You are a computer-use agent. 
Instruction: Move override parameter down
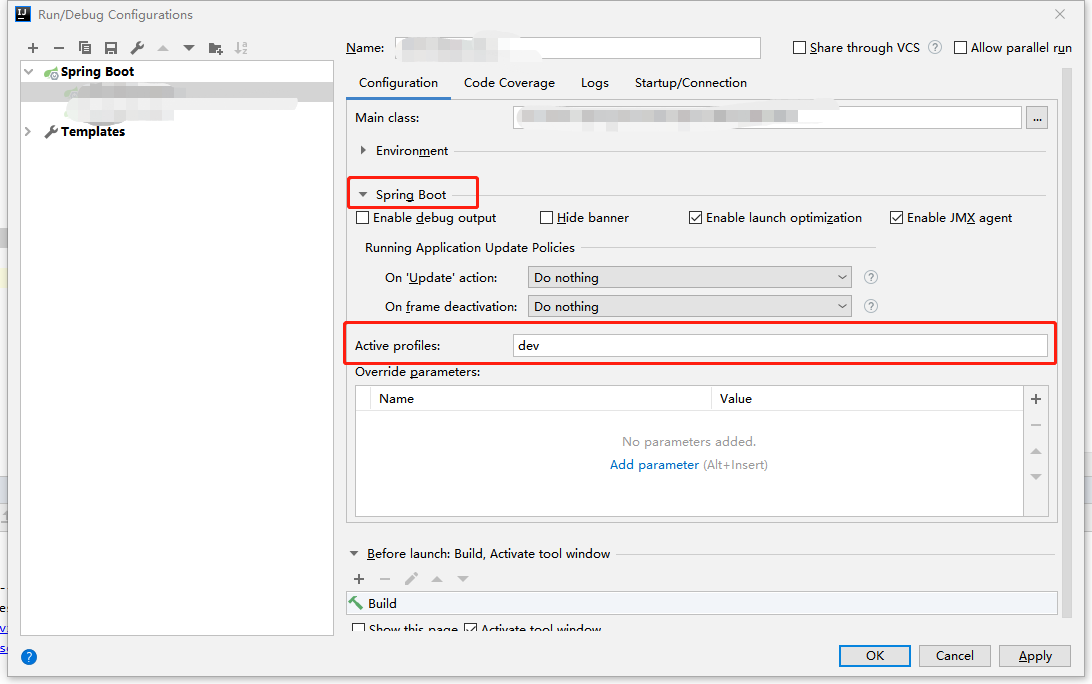tap(1036, 477)
